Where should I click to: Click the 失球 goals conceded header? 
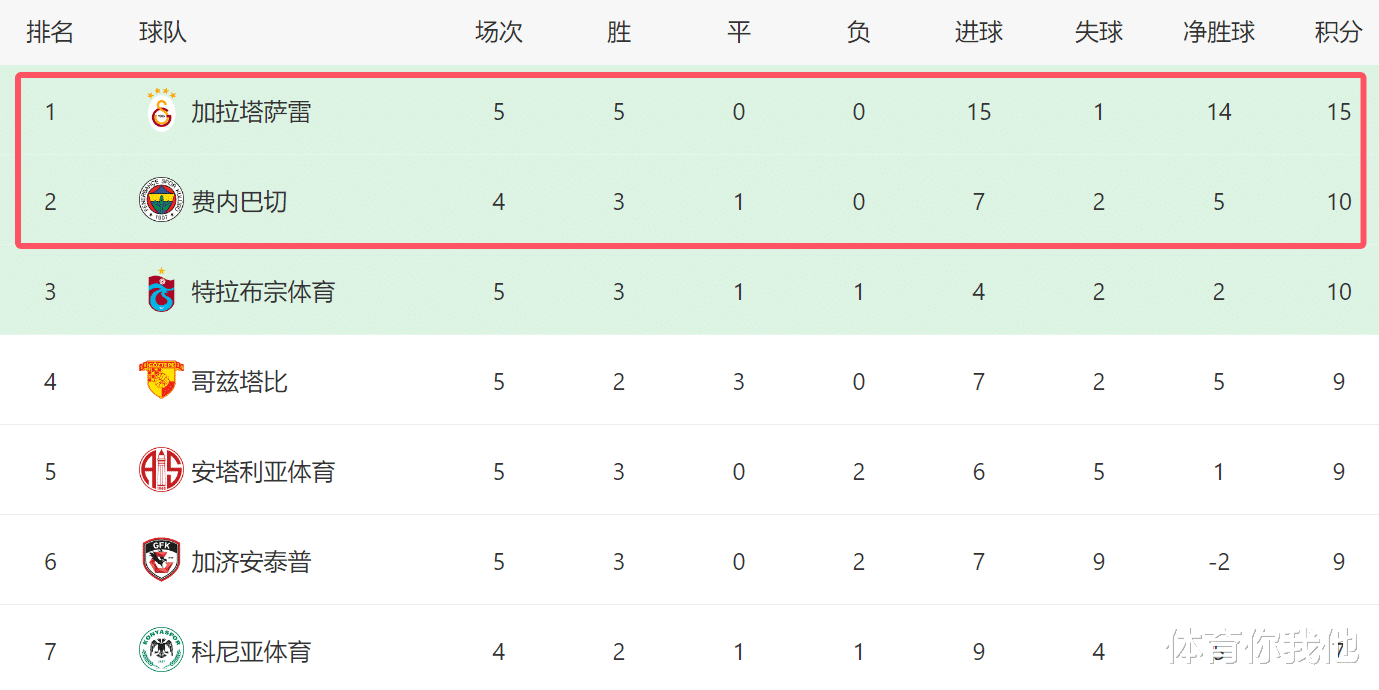pyautogui.click(x=1098, y=32)
